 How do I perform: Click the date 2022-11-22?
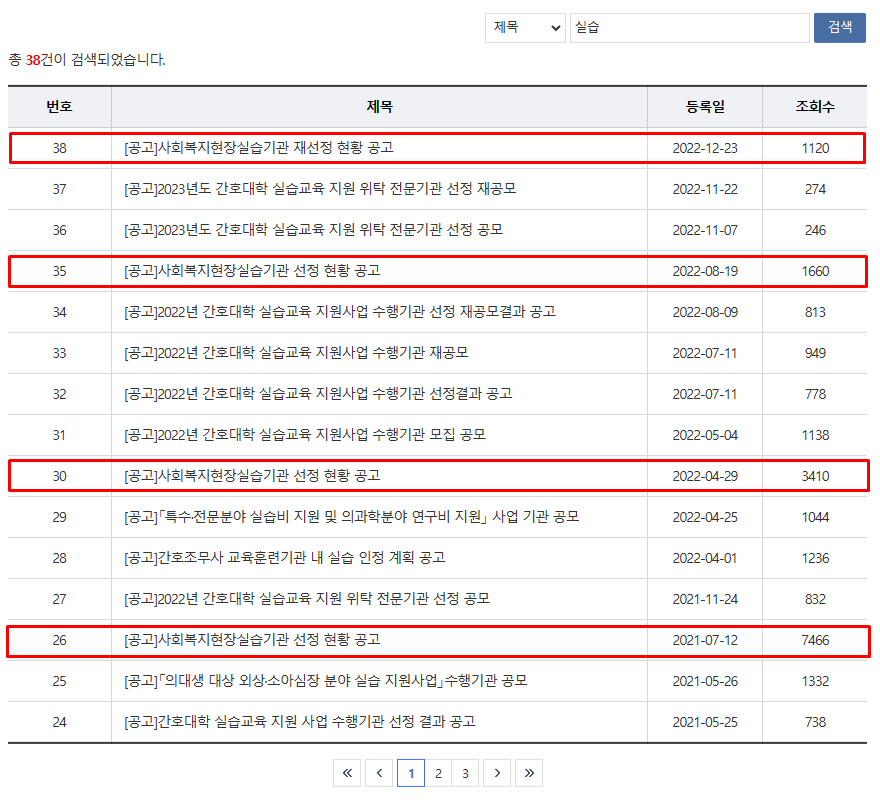(705, 189)
